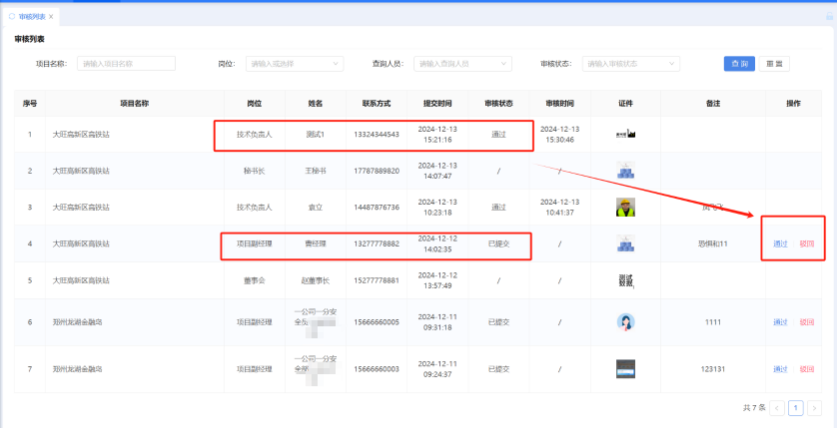Reject row 7 via 驳回 link
Viewport: 837px width, 428px height.
pyautogui.click(x=806, y=368)
